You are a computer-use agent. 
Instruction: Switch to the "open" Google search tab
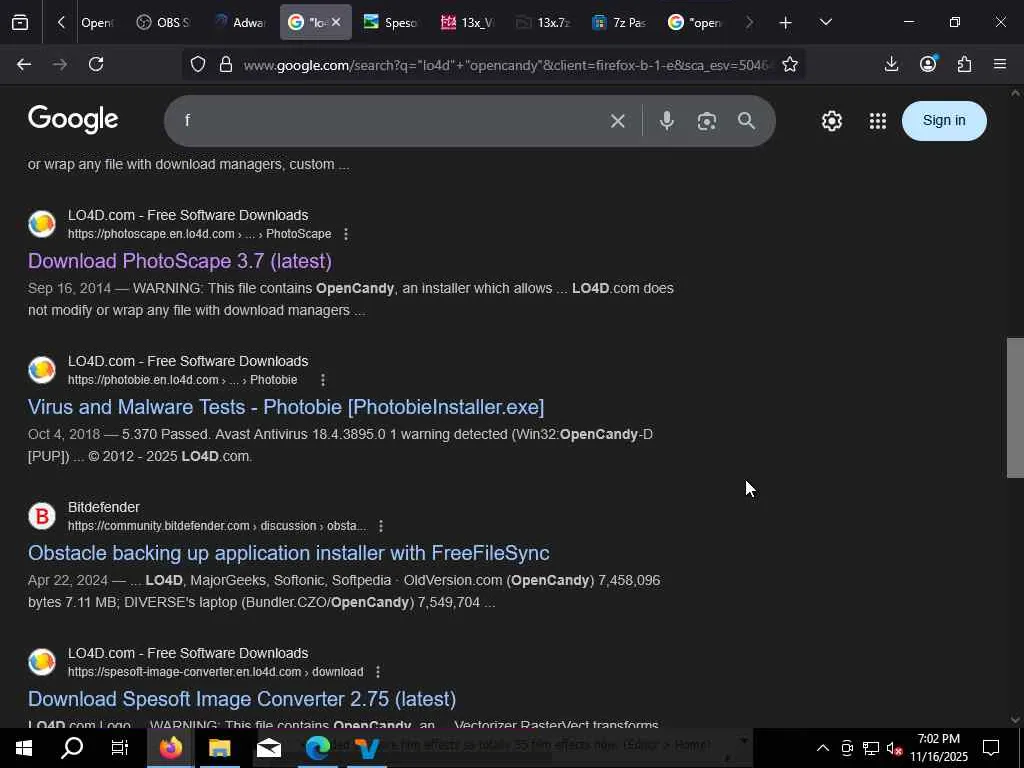pos(696,22)
